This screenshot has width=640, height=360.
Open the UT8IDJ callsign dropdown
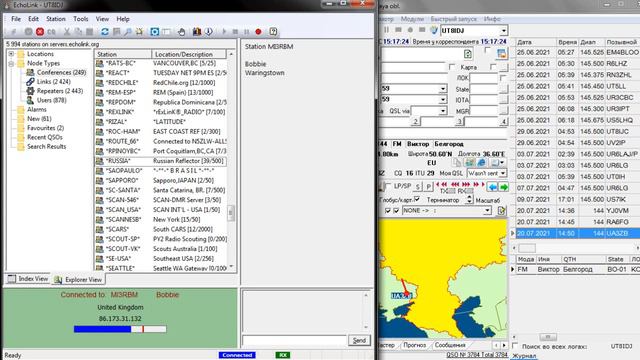504,31
